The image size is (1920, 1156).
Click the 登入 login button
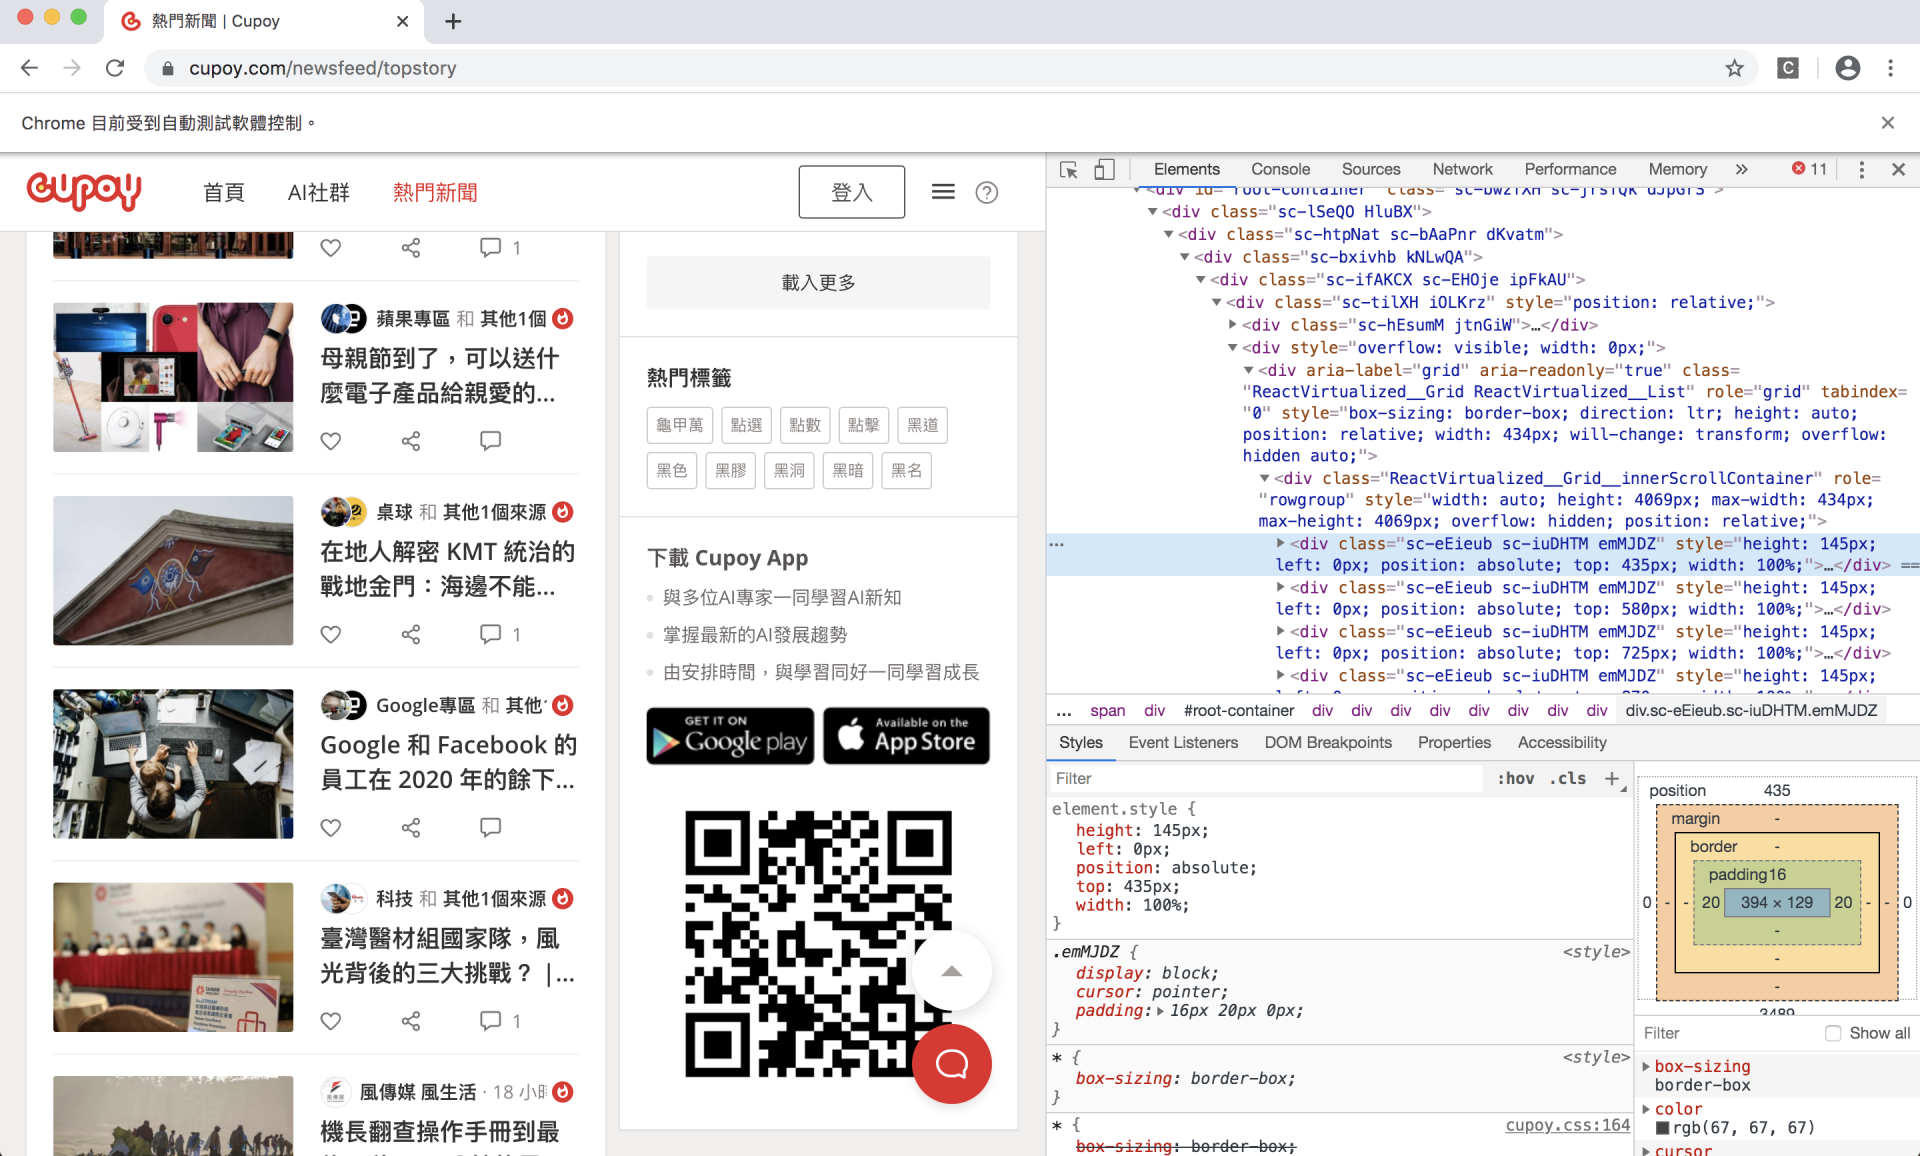852,192
